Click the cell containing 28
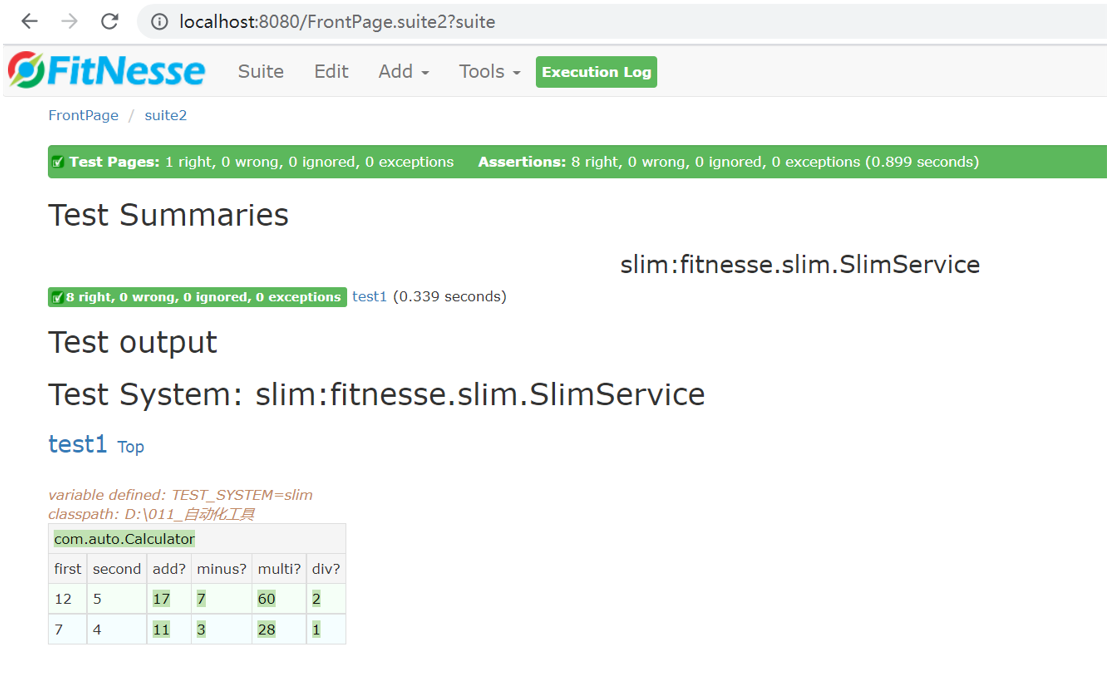The image size is (1110, 680). click(x=279, y=629)
